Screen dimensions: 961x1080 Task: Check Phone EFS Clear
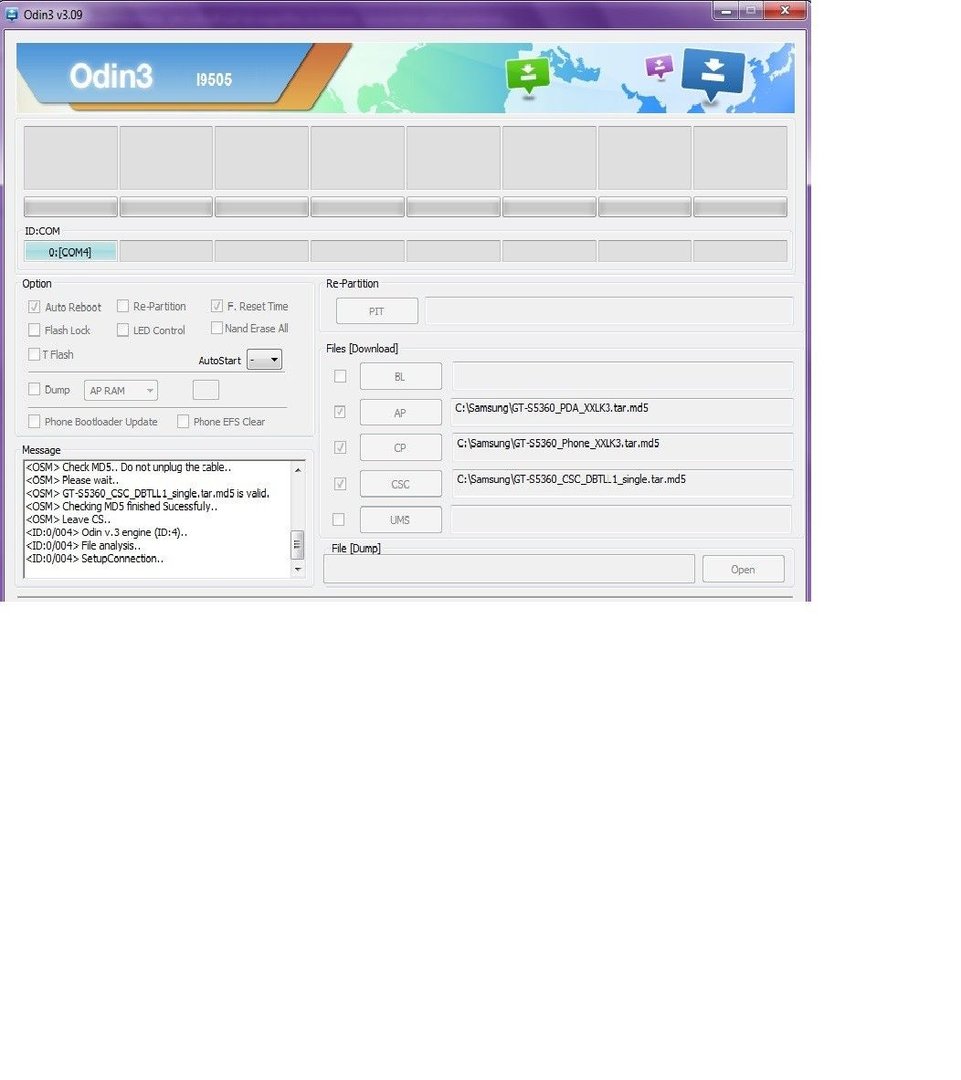[183, 421]
